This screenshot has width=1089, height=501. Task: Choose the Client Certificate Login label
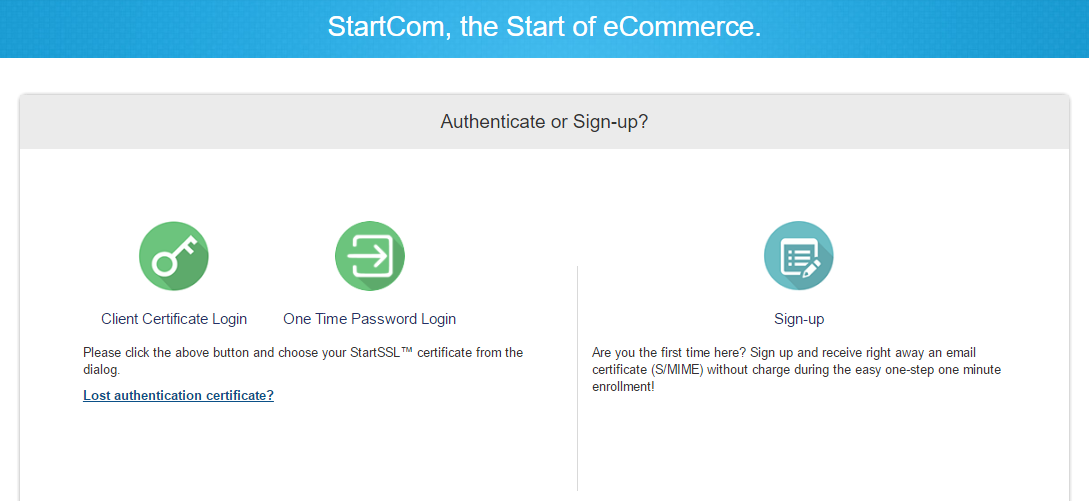click(x=174, y=319)
